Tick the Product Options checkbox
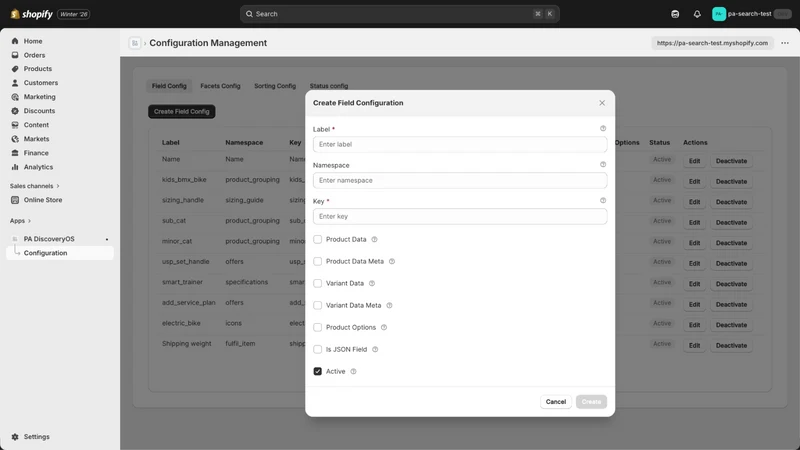This screenshot has width=800, height=450. pyautogui.click(x=317, y=327)
